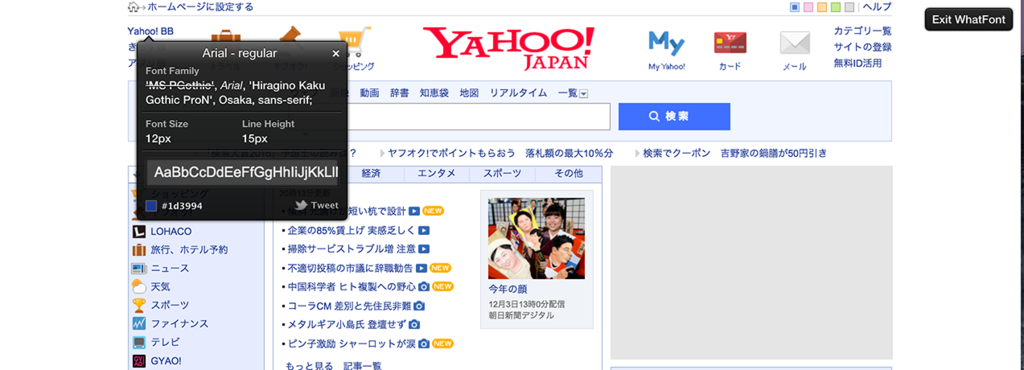Viewport: 1024px width, 370px height.
Task: Click camera icon beside コーラCM headline
Action: pyautogui.click(x=419, y=305)
